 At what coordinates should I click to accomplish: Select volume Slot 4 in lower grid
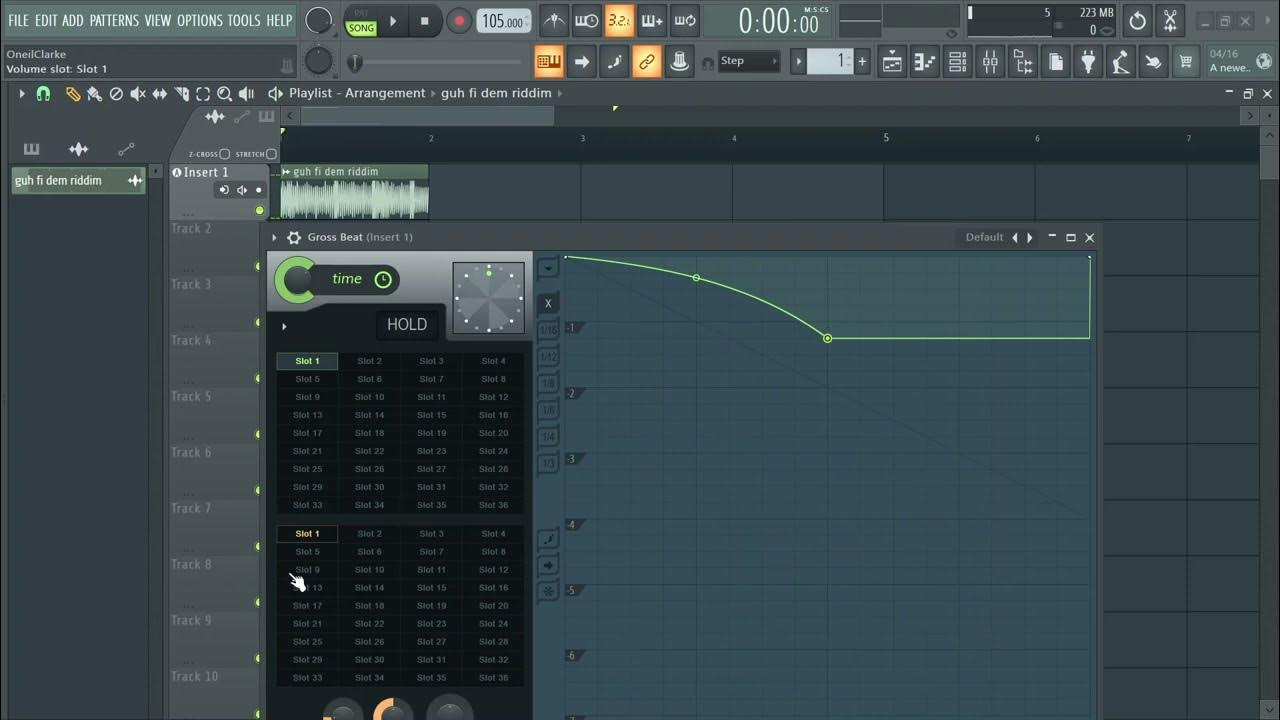tap(493, 534)
